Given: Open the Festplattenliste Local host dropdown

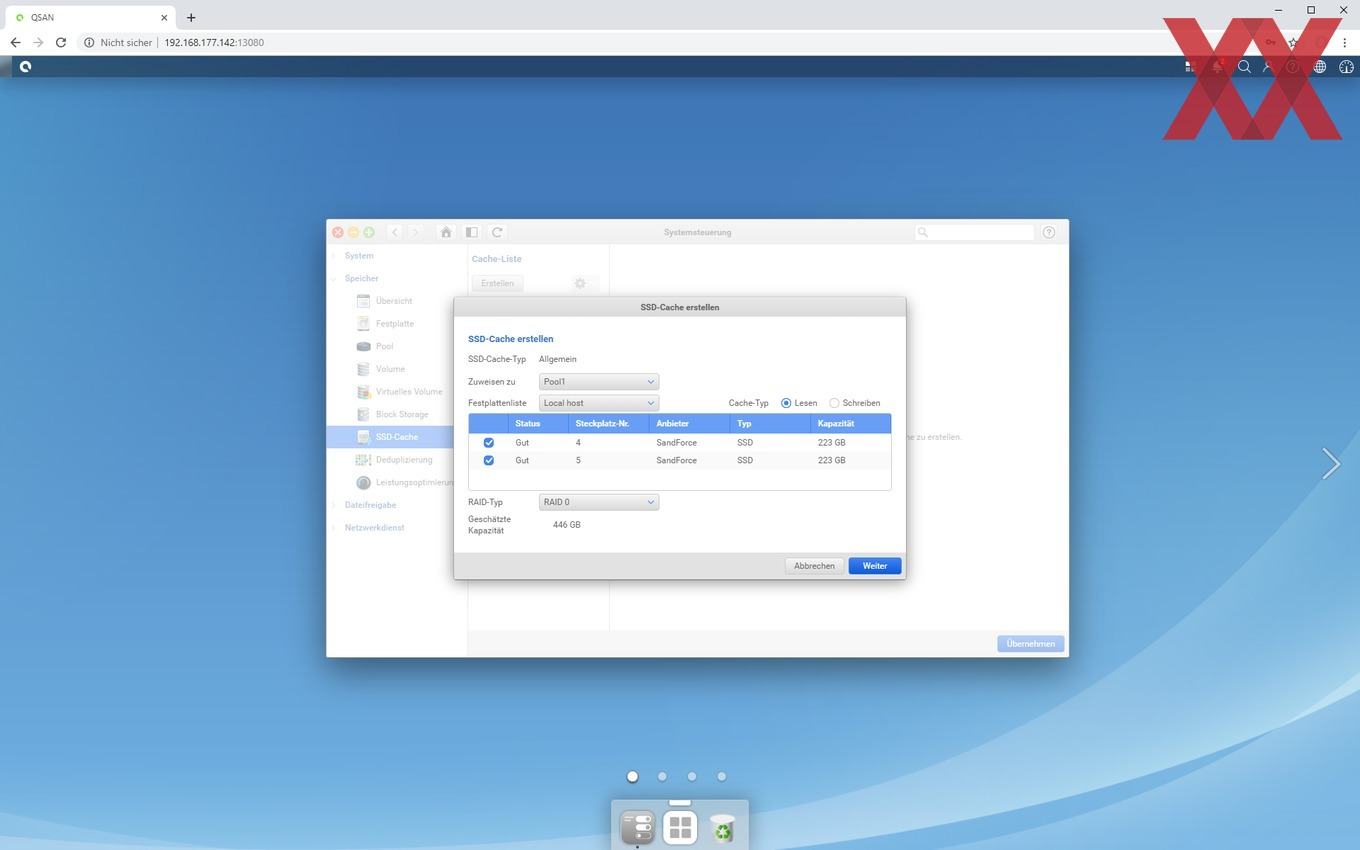Looking at the screenshot, I should coord(598,403).
